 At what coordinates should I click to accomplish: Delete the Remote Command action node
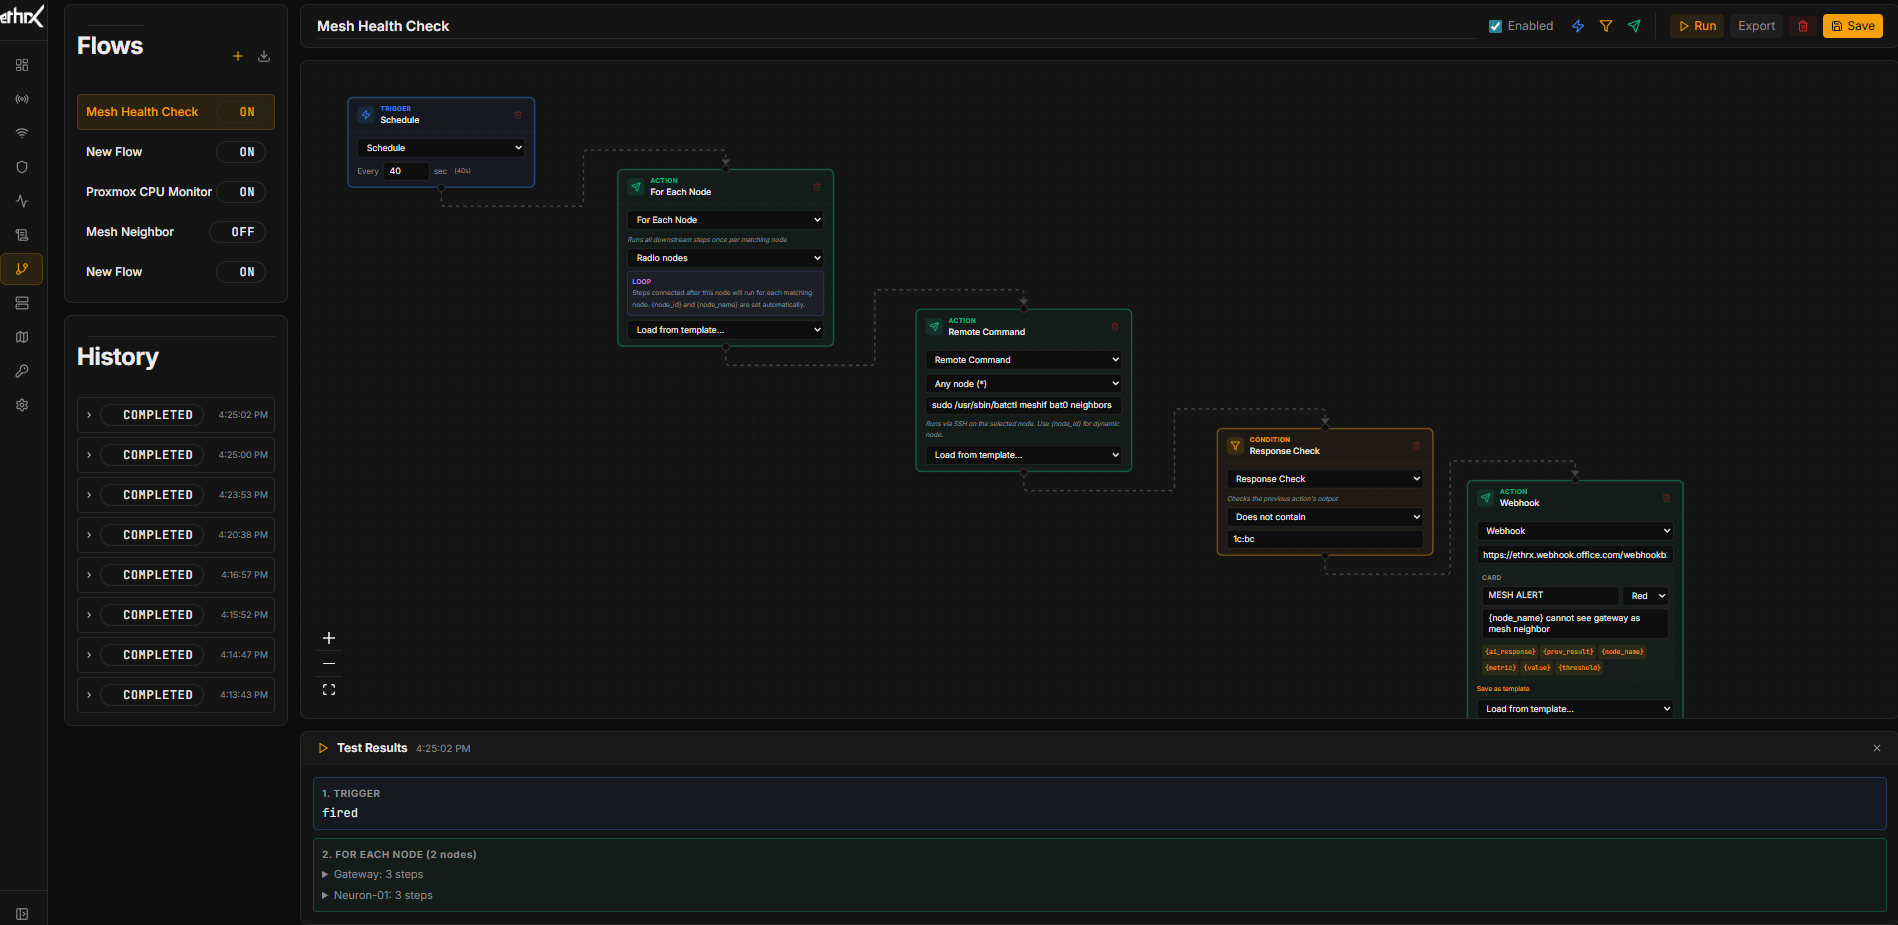click(x=1115, y=327)
